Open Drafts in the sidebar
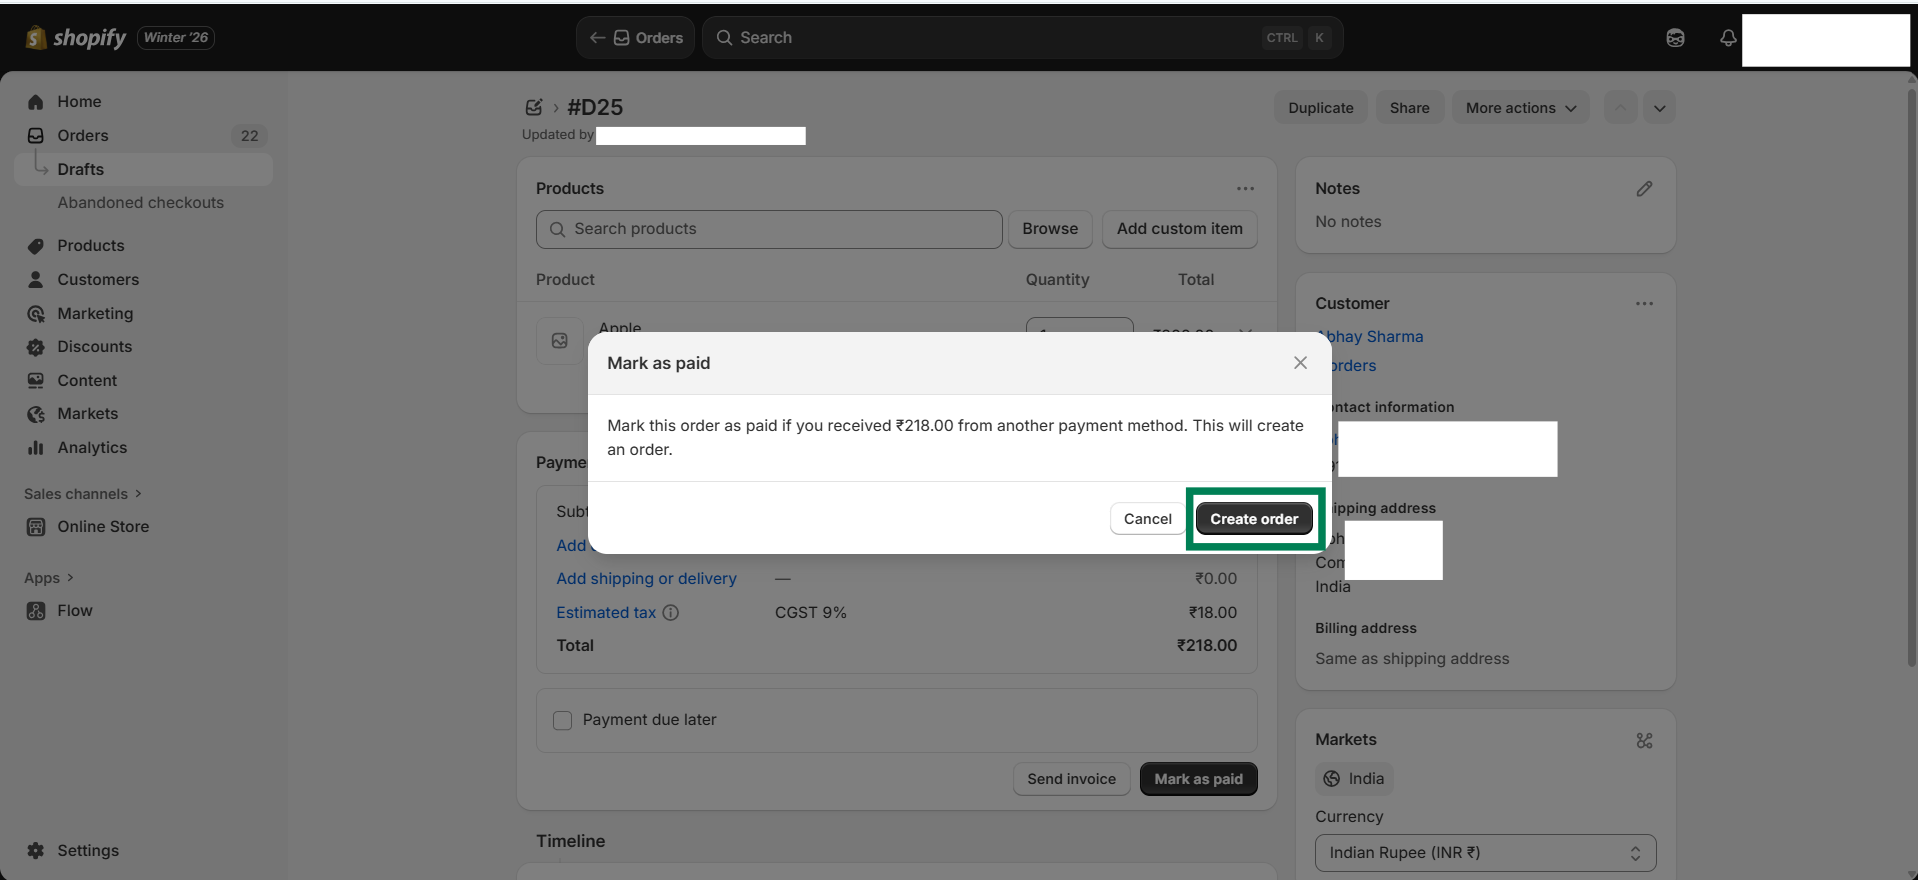Screen dimensions: 1918x880 81,170
